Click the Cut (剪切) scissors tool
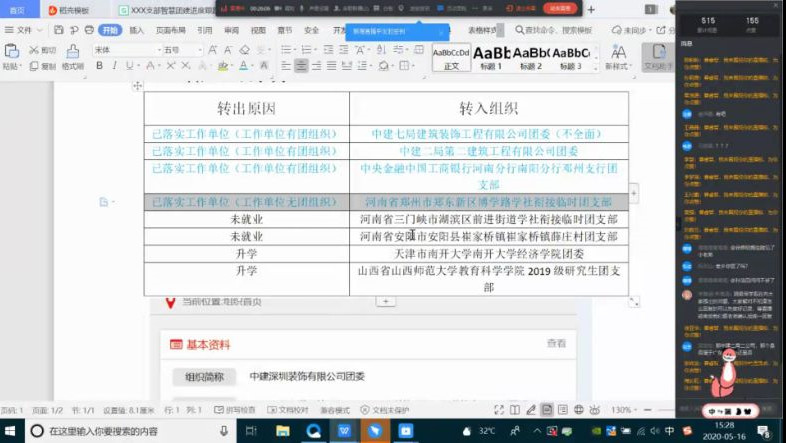This screenshot has width=786, height=443. pos(42,50)
